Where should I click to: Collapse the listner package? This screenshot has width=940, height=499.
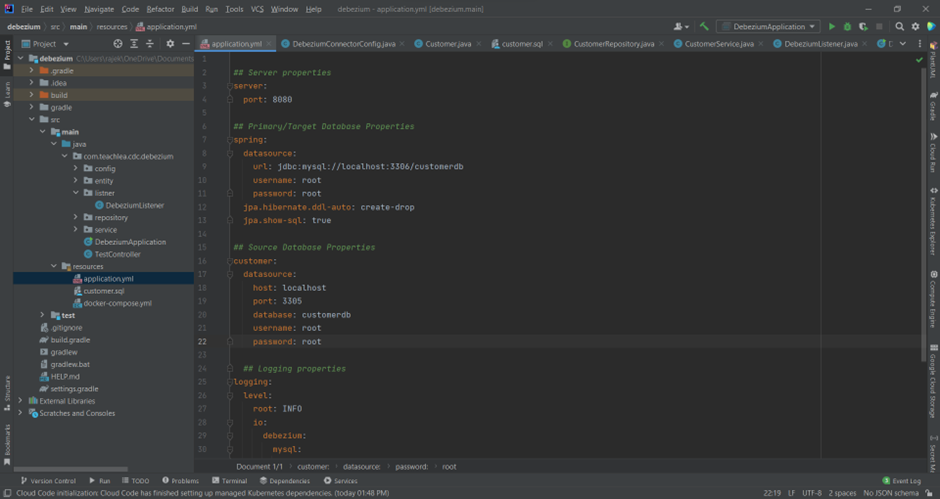coord(76,193)
